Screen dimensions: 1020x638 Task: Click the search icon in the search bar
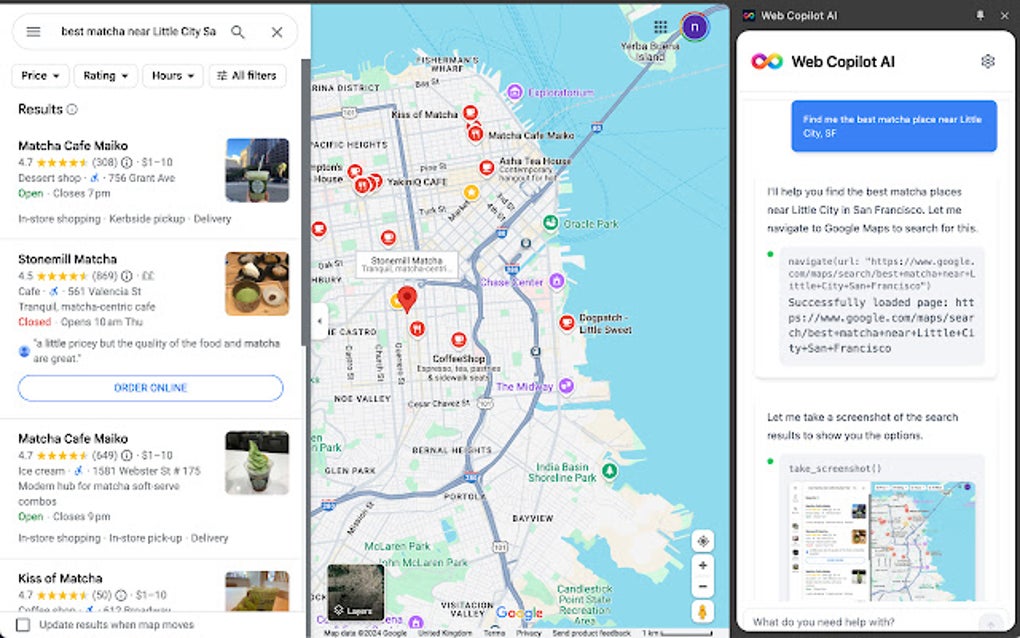(x=237, y=31)
